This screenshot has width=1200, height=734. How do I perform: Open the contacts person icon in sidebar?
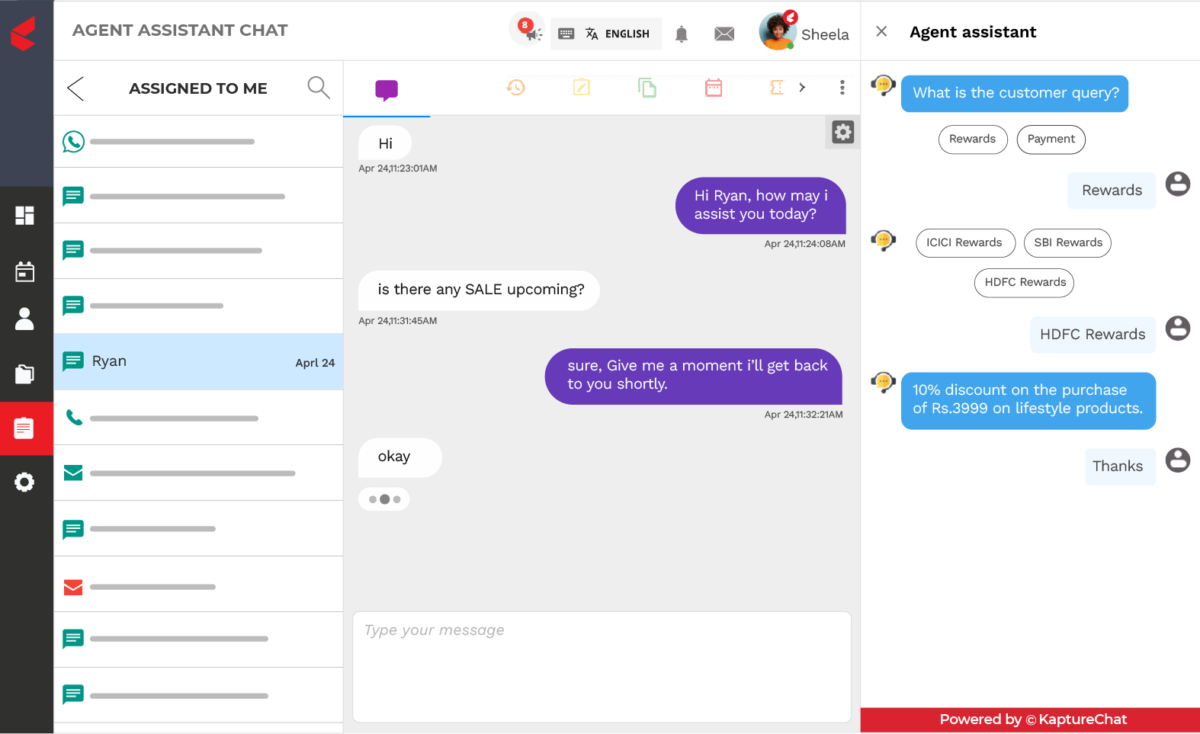click(x=25, y=319)
